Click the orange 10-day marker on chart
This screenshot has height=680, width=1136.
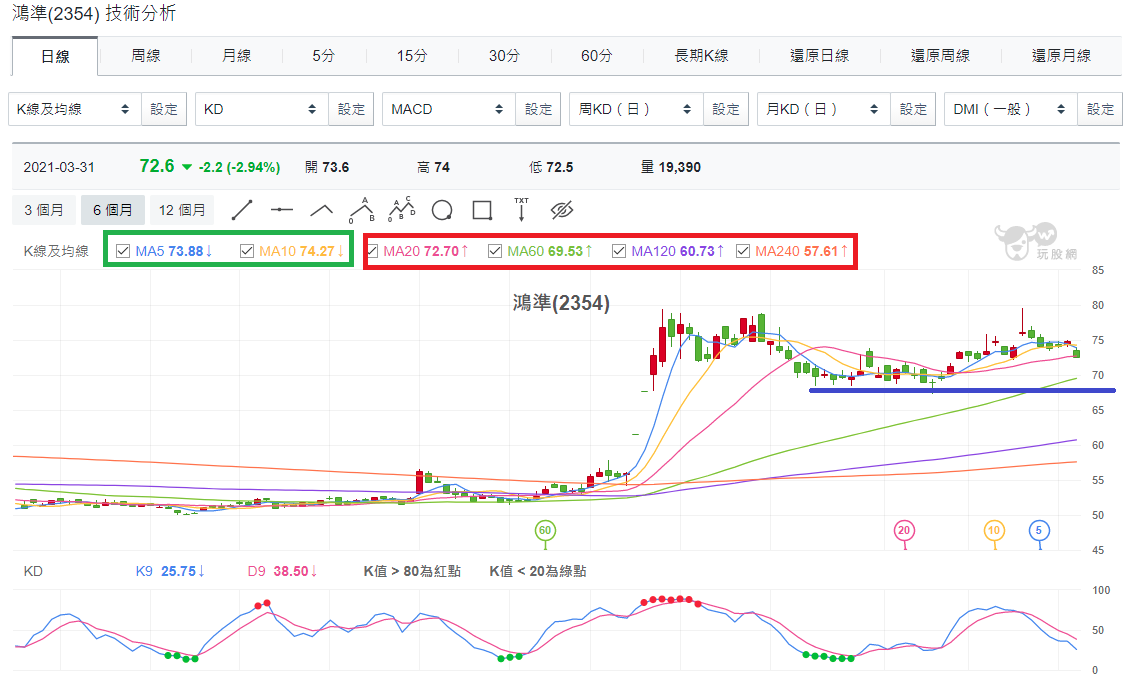(994, 530)
